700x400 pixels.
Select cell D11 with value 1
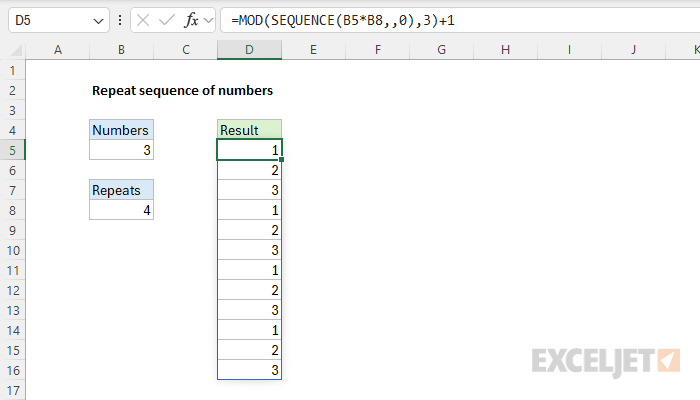pyautogui.click(x=249, y=270)
